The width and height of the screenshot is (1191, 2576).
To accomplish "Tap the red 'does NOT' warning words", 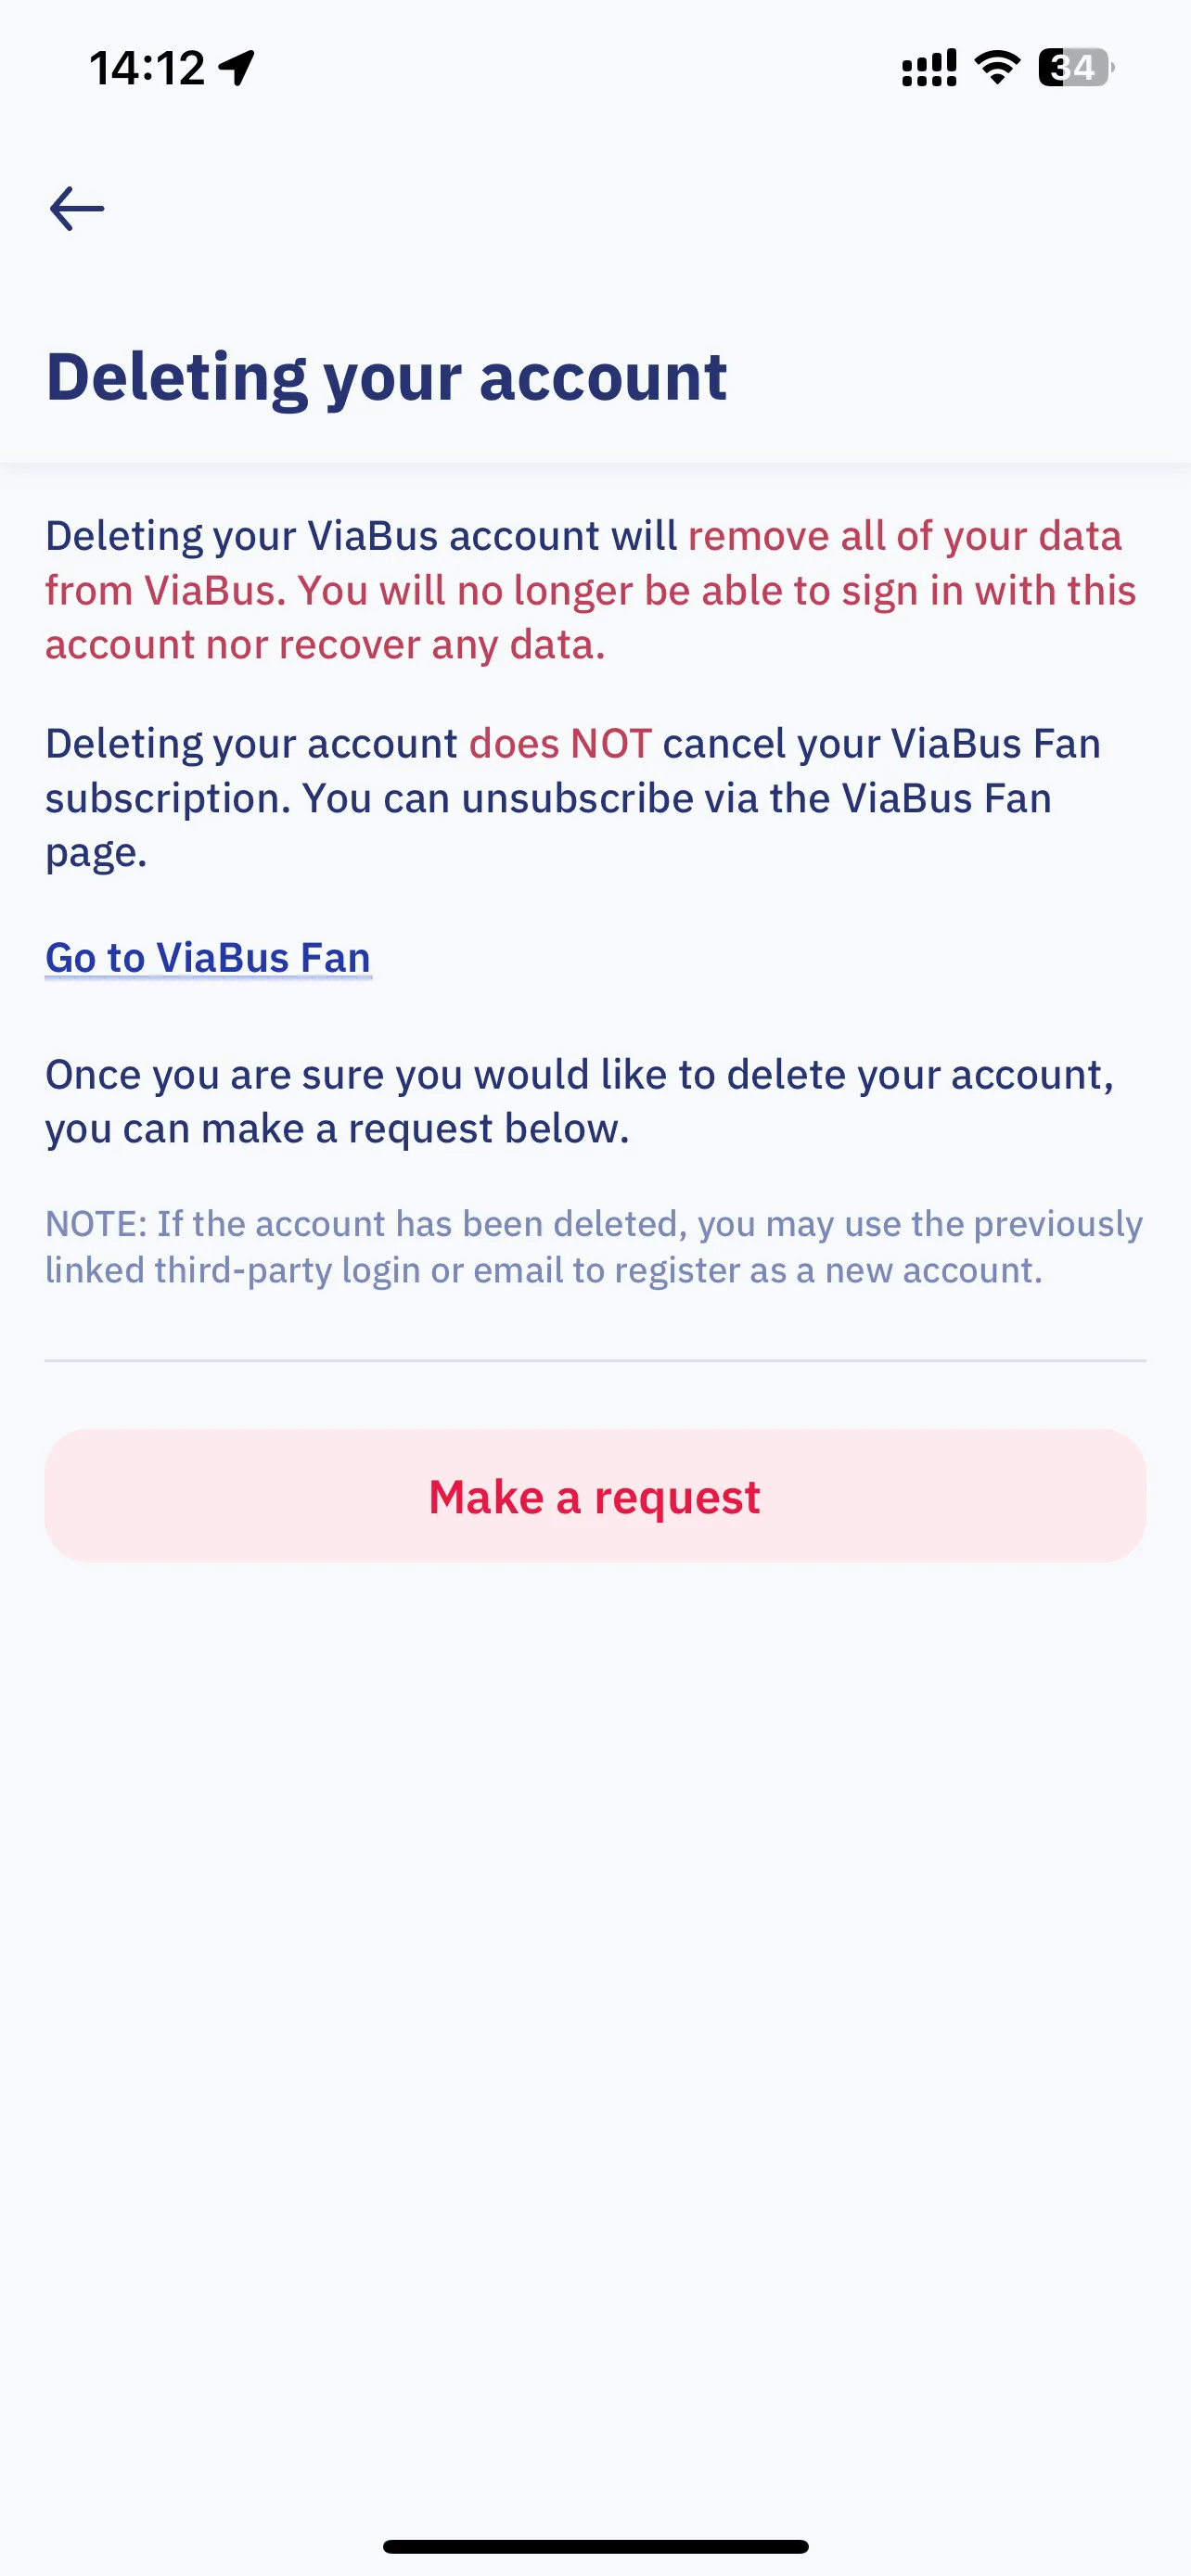I will click(560, 744).
